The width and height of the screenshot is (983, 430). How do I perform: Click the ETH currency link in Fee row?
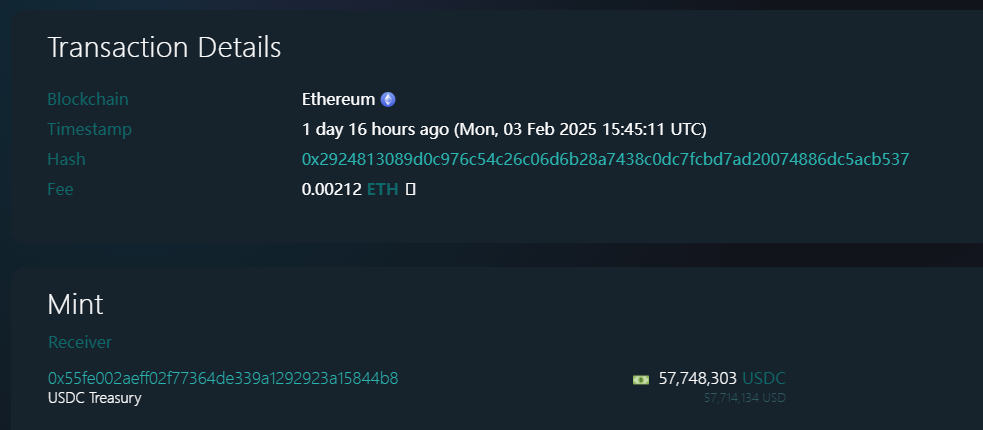coord(382,189)
